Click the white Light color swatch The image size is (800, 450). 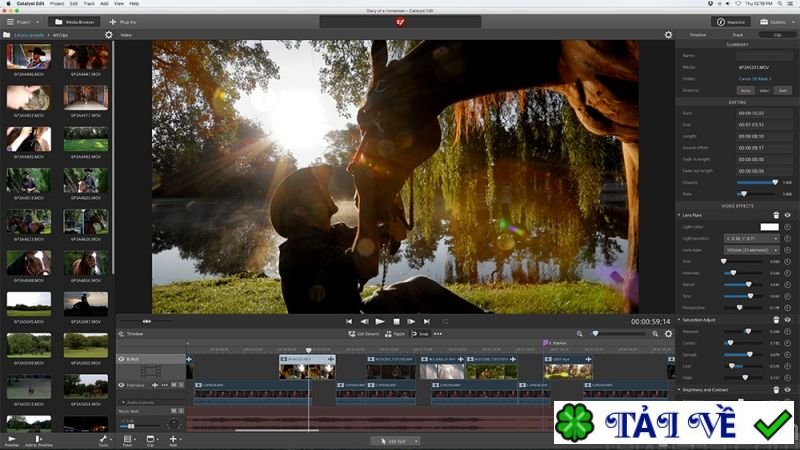pos(768,227)
